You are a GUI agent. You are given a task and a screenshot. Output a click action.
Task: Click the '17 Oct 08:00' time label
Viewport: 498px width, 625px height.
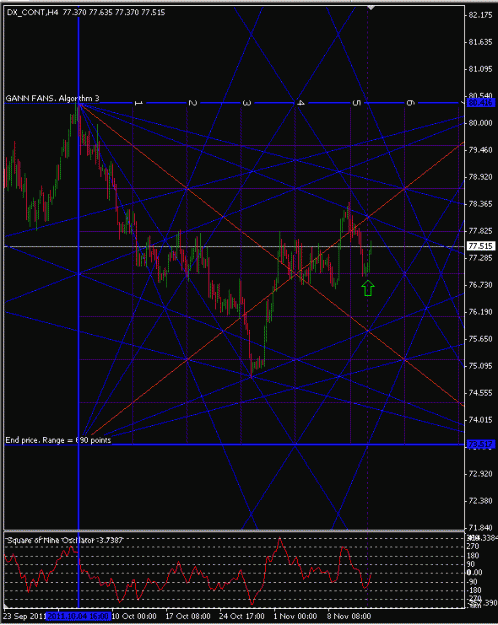click(x=188, y=616)
